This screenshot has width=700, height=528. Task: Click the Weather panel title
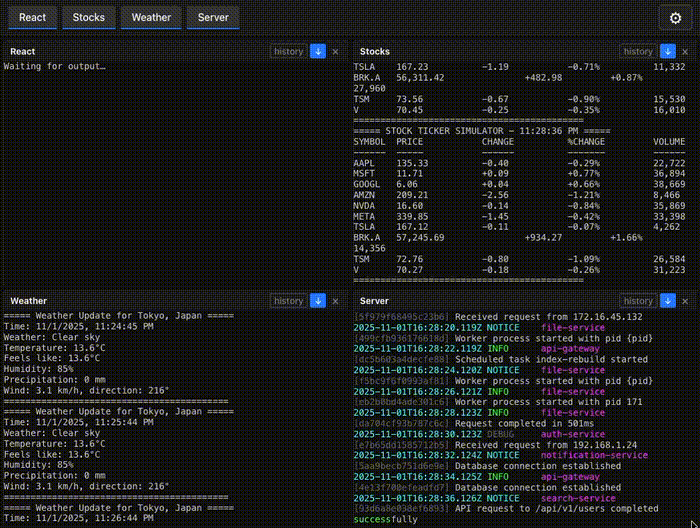[29, 301]
